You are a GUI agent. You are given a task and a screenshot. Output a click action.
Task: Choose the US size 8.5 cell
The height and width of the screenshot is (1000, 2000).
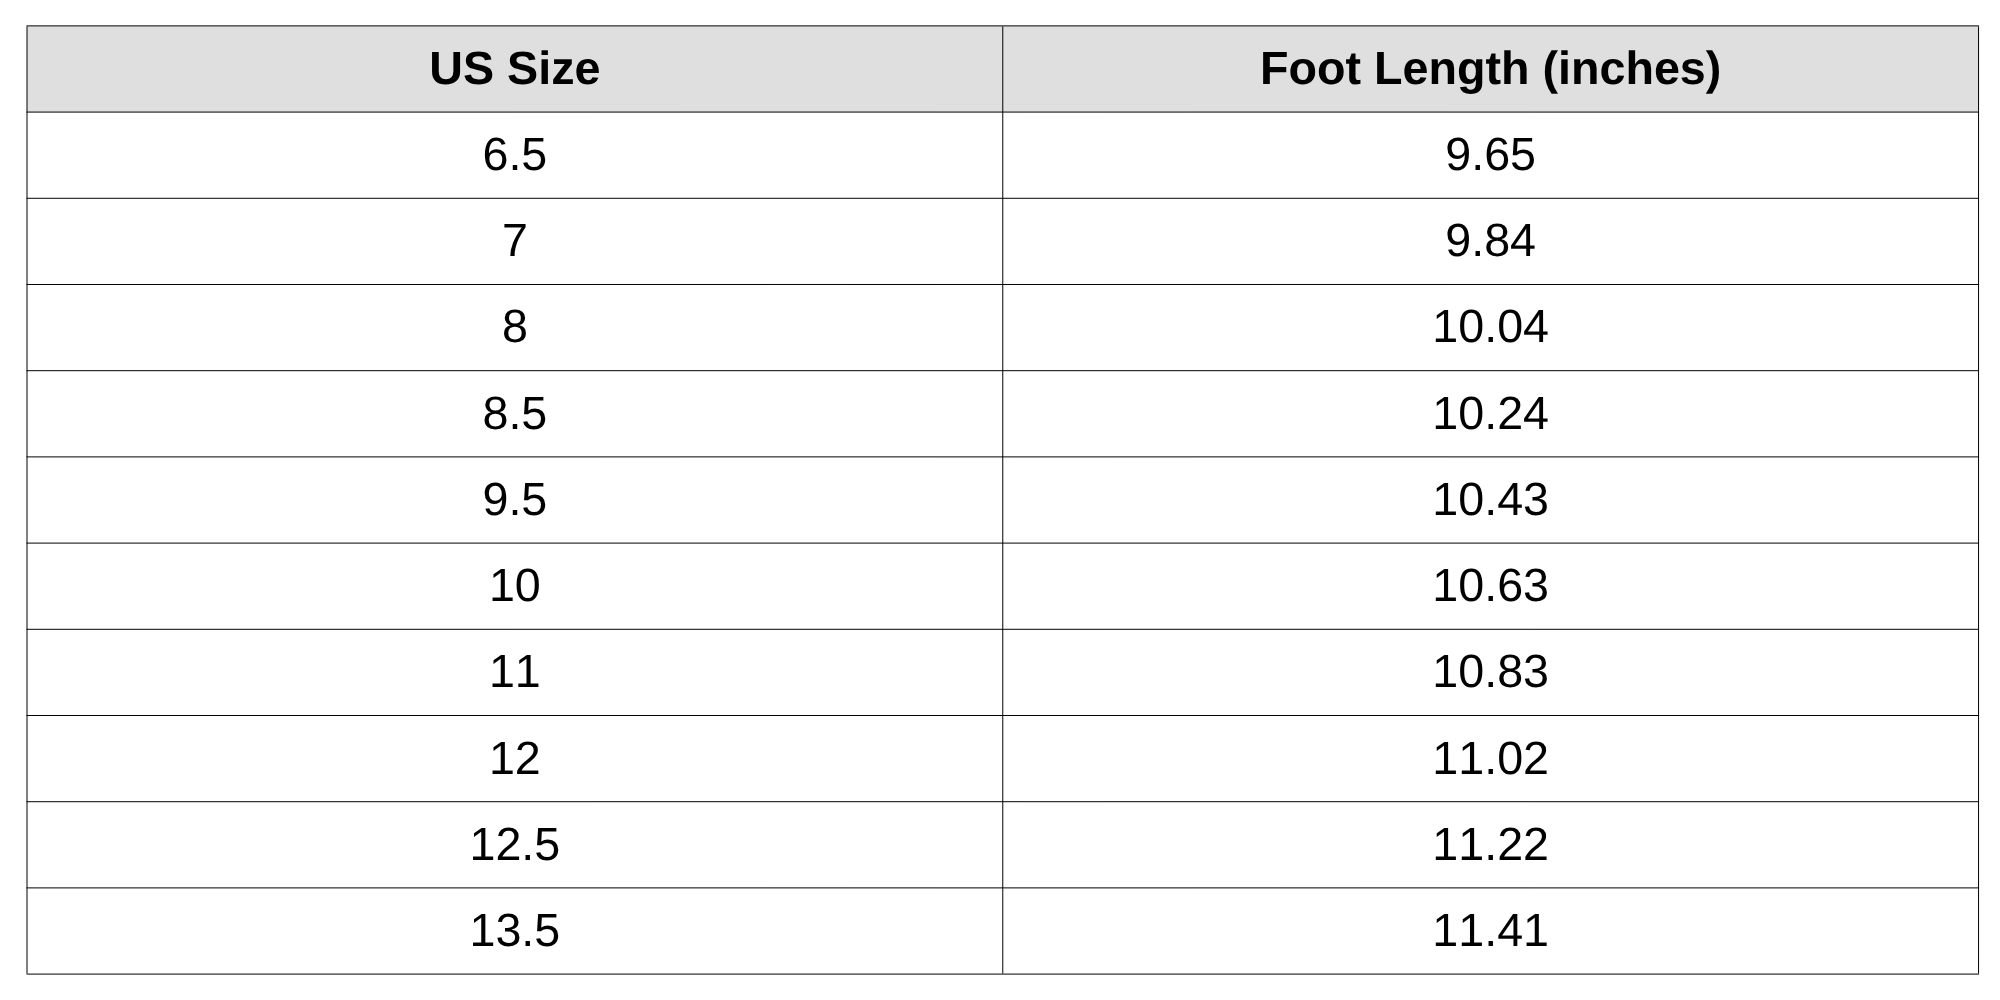pos(514,414)
